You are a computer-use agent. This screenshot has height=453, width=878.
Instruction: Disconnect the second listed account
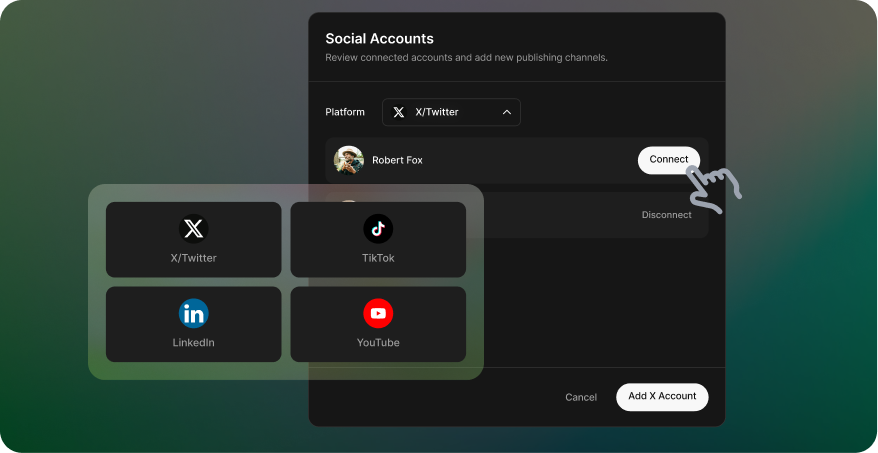[x=666, y=215]
